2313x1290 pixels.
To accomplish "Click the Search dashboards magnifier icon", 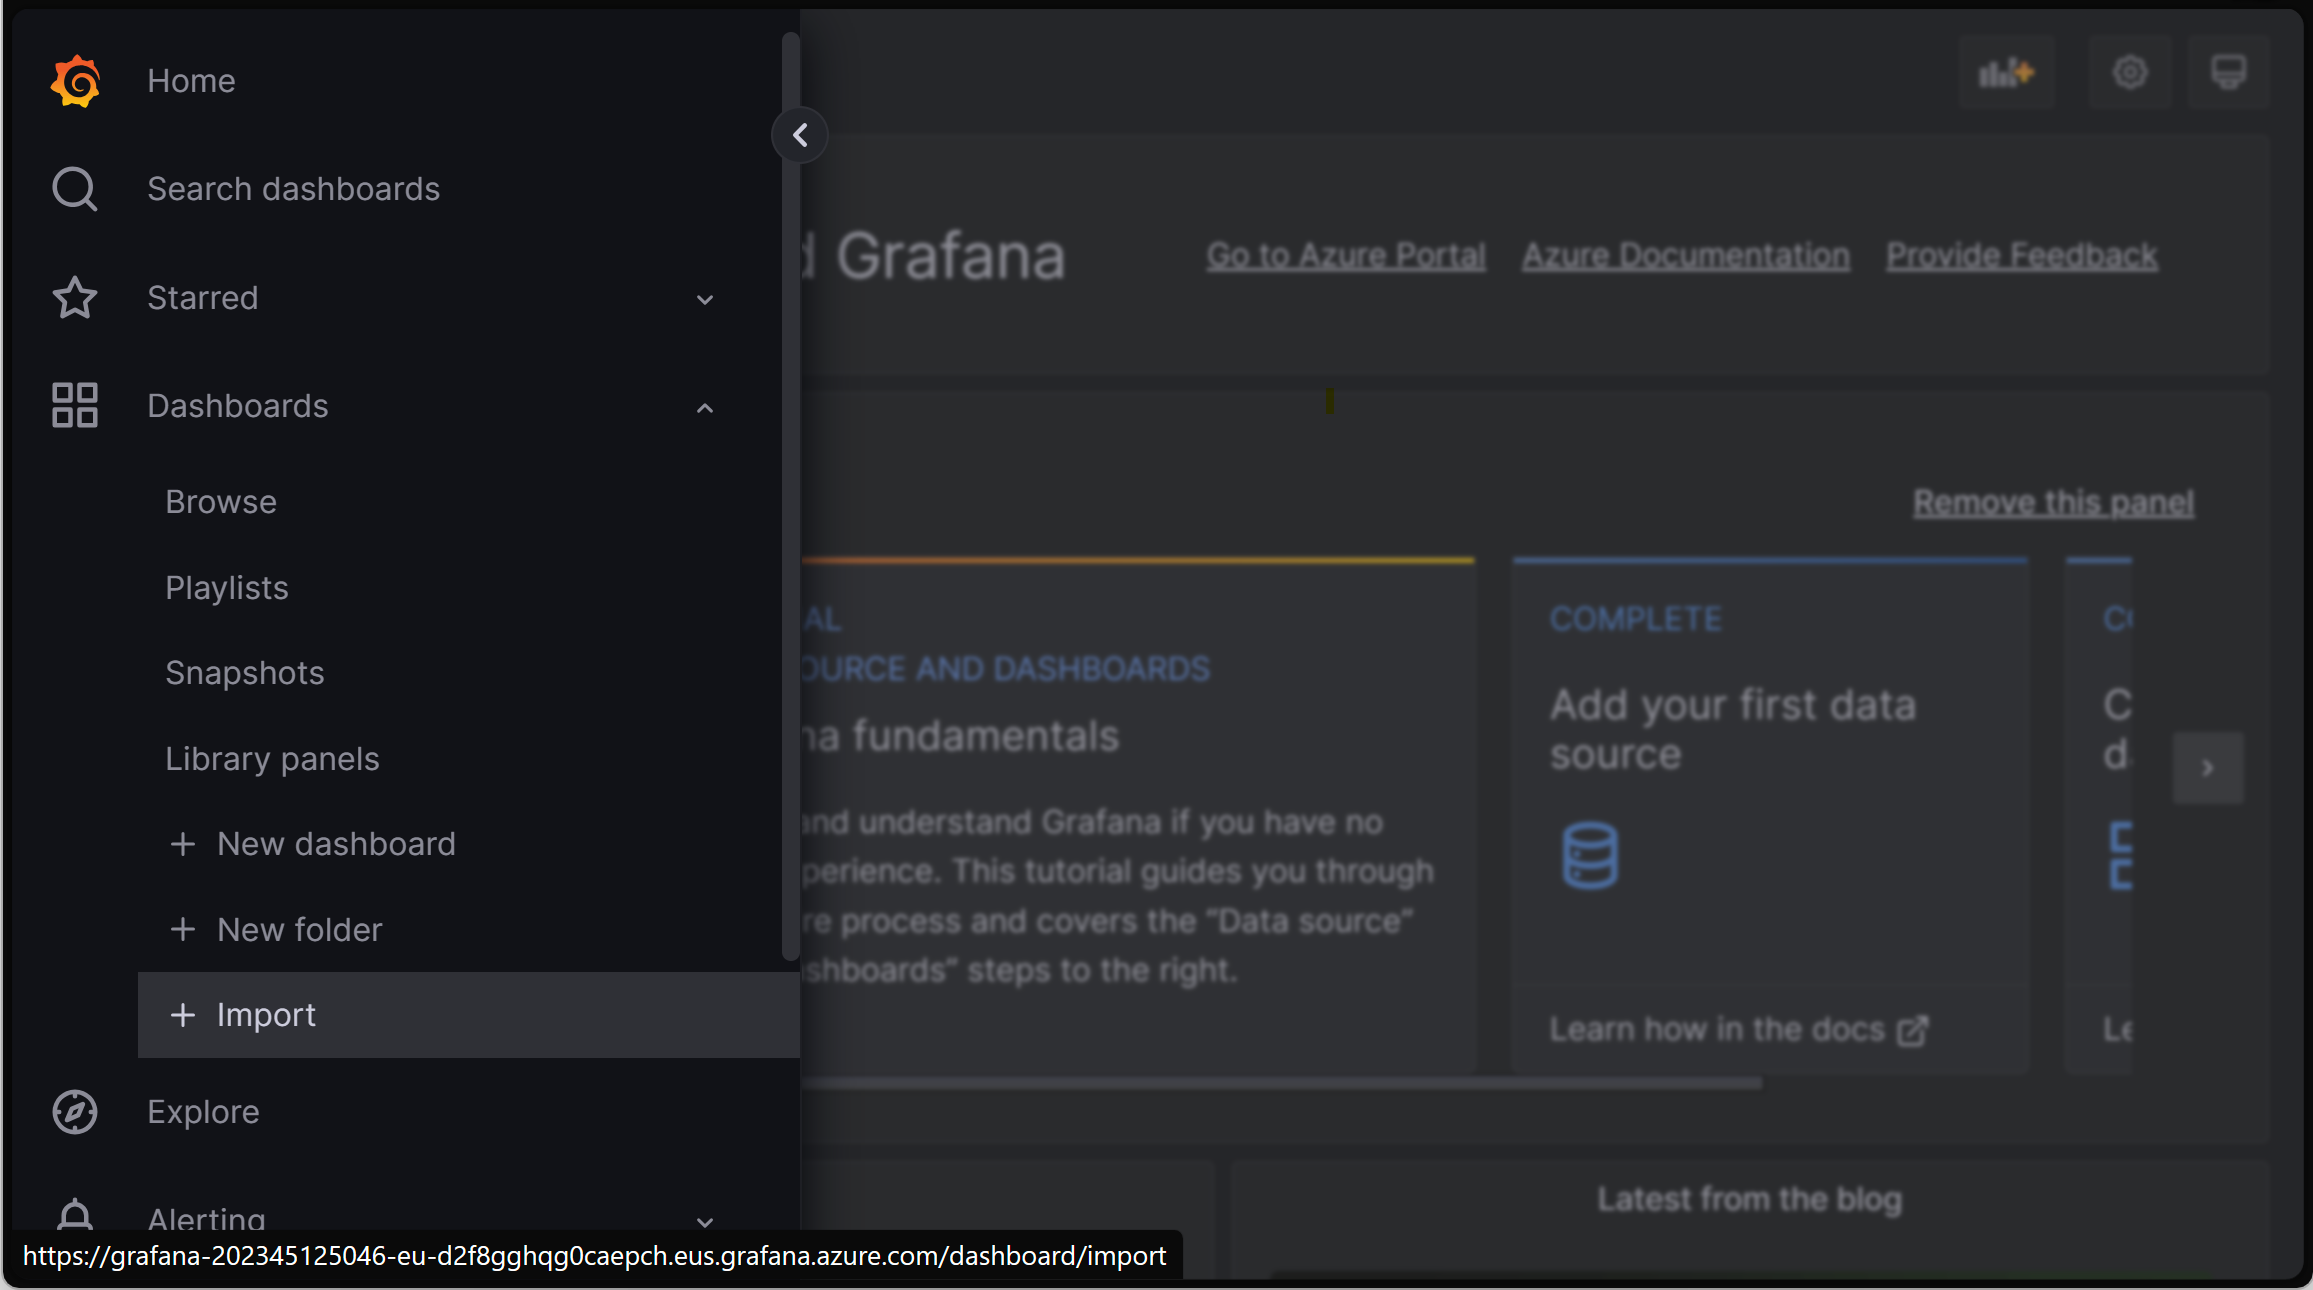I will tap(73, 189).
